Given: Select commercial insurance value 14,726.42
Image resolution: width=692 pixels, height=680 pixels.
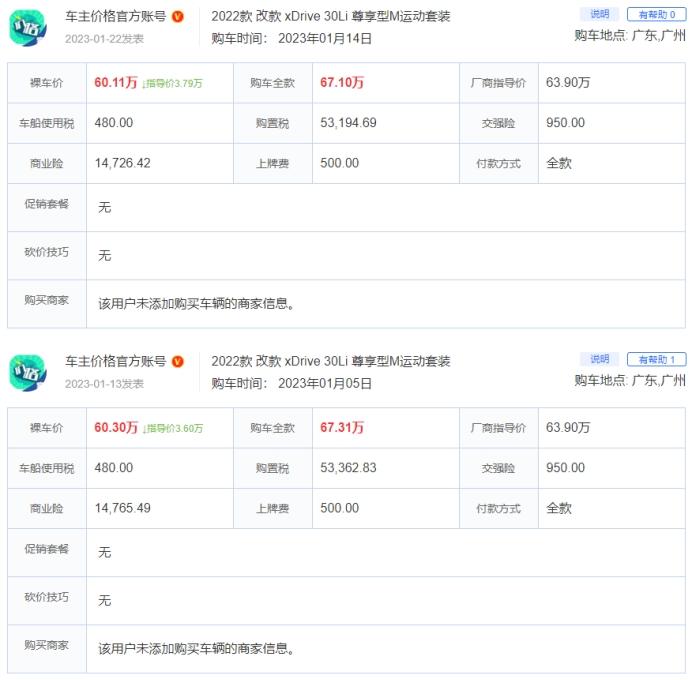Looking at the screenshot, I should click(x=122, y=163).
